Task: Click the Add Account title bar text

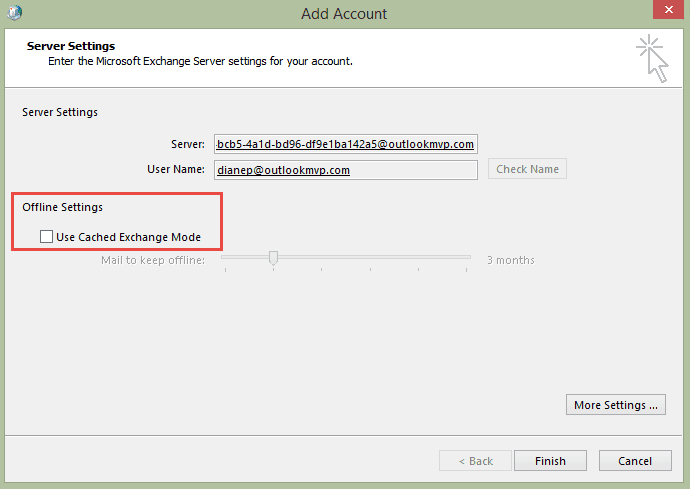Action: pos(344,14)
